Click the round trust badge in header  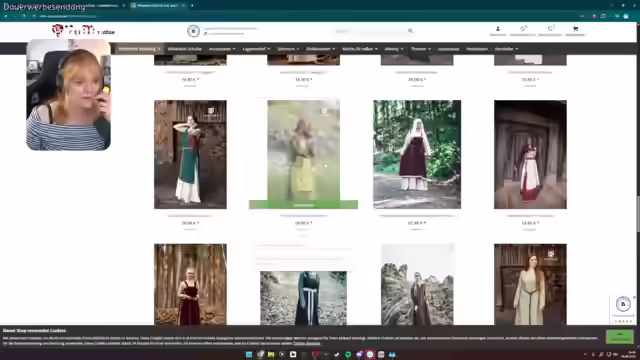point(193,31)
